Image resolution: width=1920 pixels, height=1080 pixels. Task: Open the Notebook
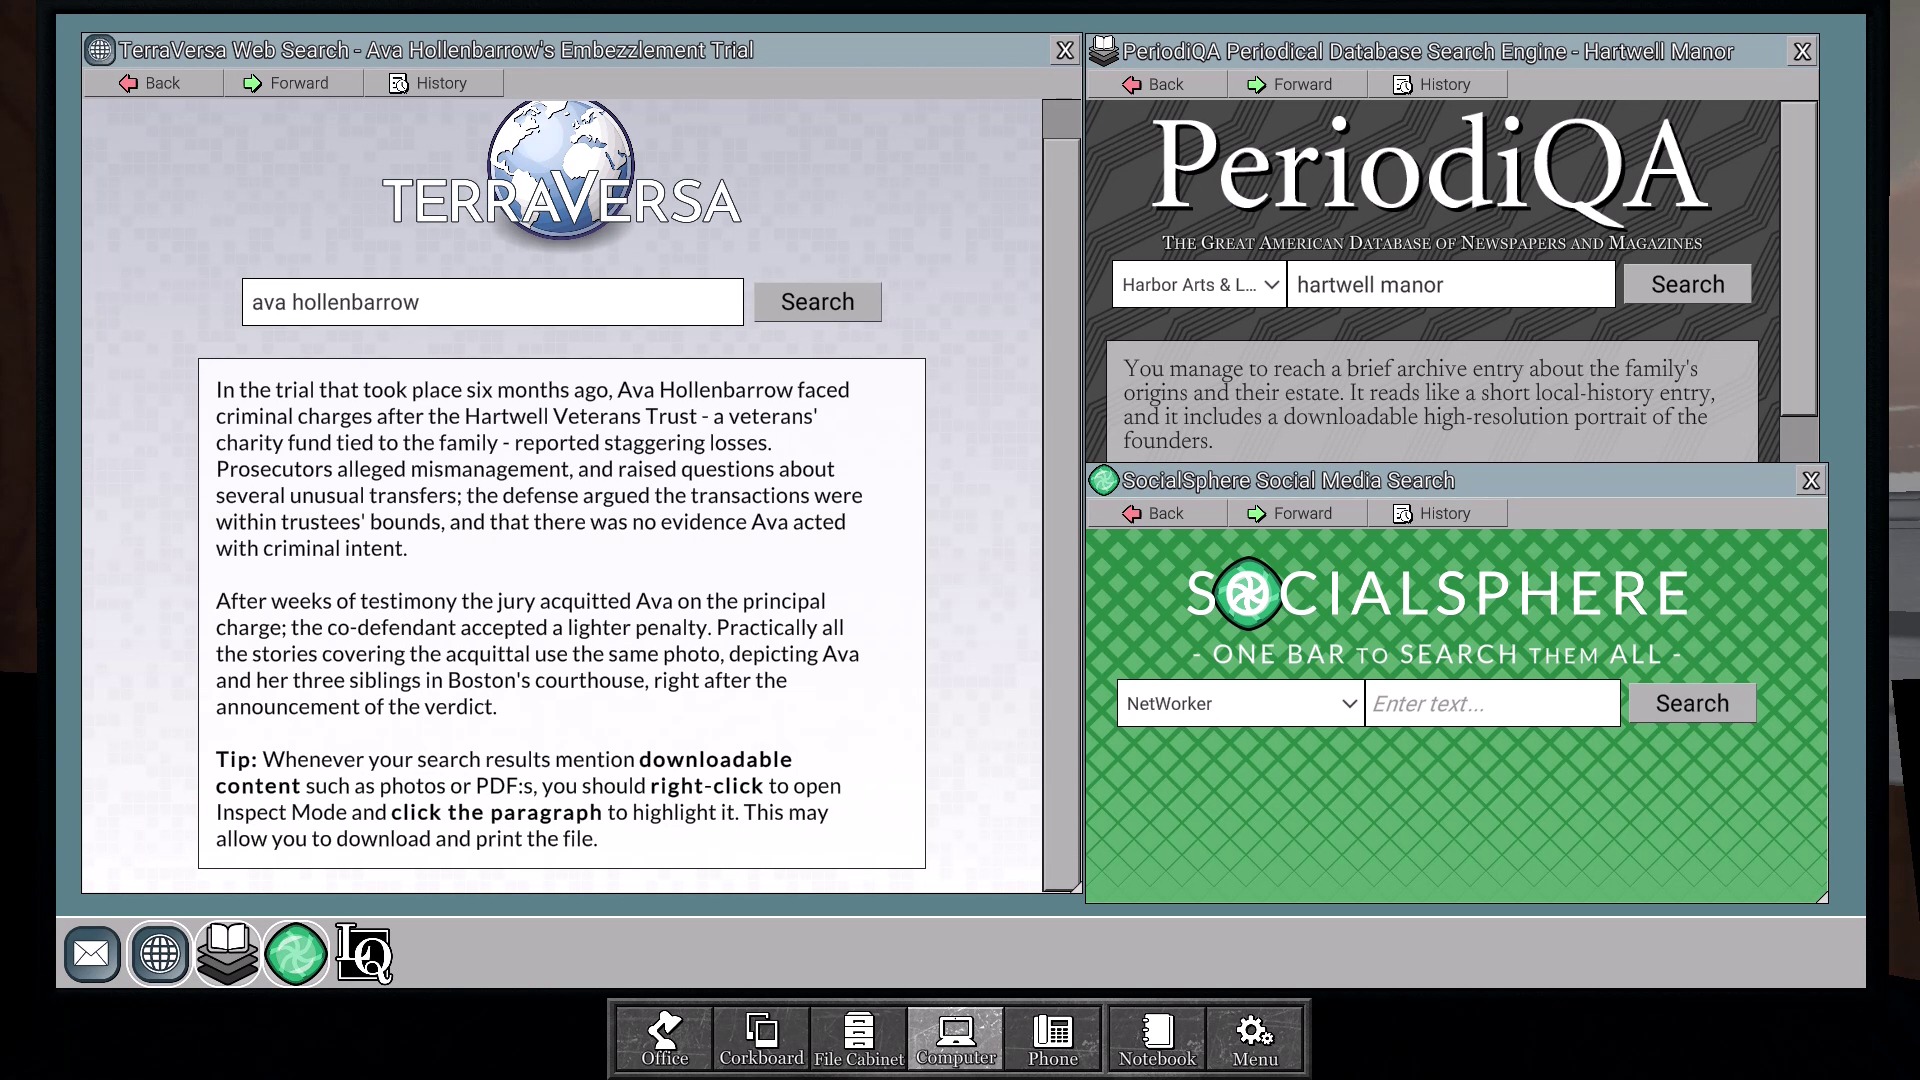(x=1157, y=1040)
